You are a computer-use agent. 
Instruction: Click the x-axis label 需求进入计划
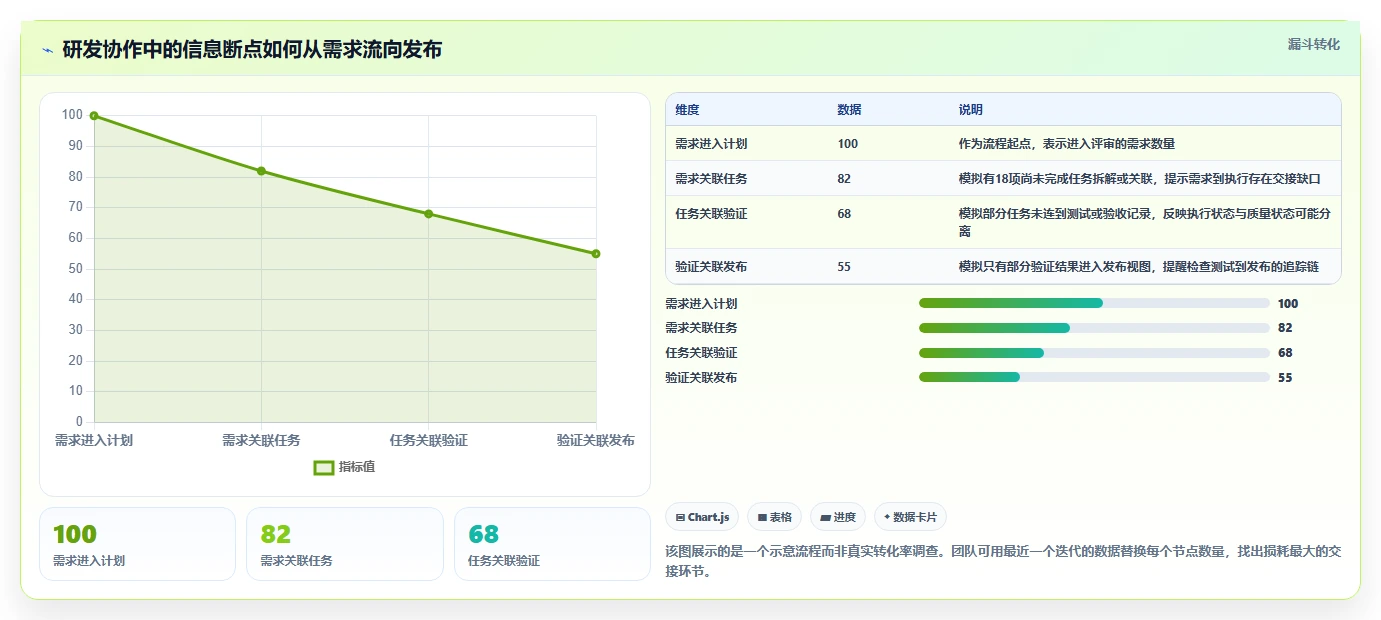click(x=94, y=440)
